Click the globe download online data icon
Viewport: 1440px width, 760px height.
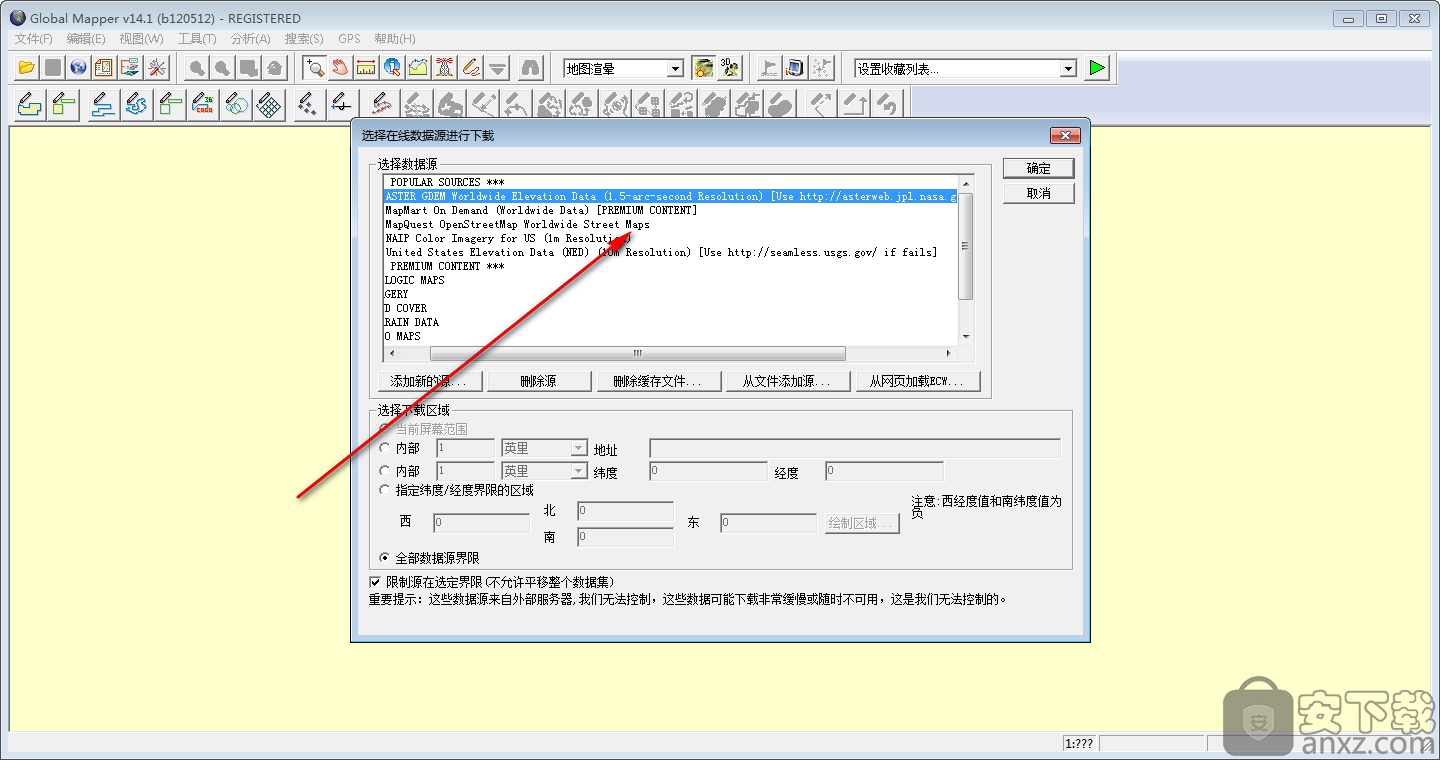point(78,68)
